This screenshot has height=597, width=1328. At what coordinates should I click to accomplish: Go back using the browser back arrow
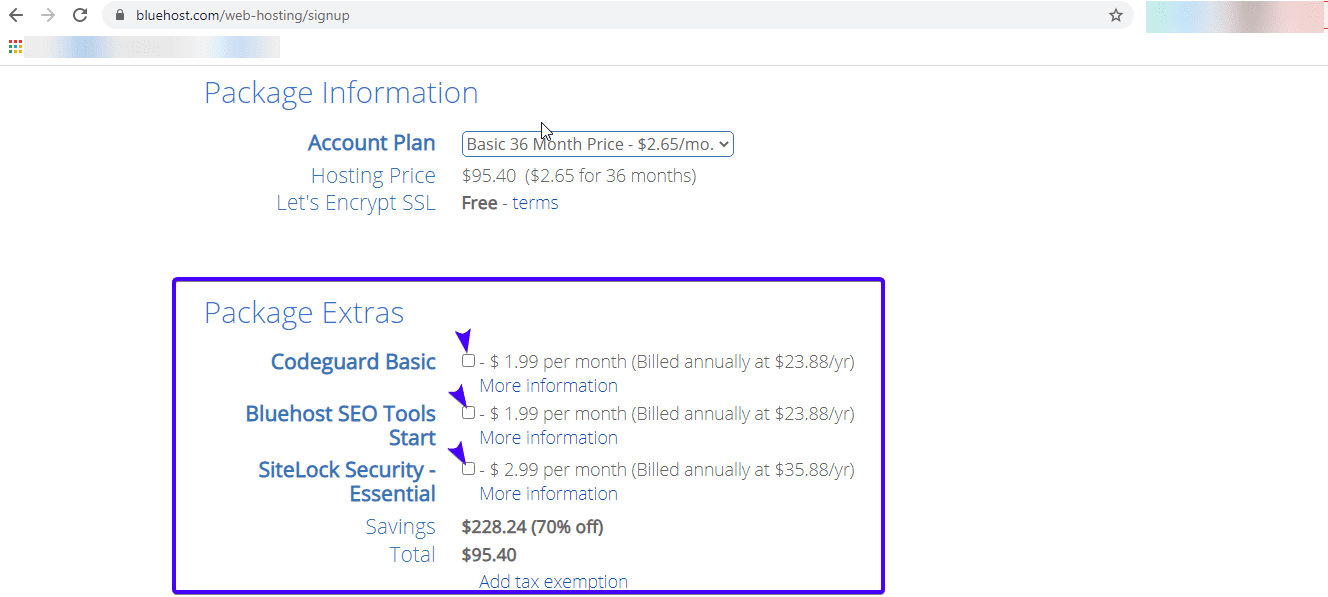pos(16,15)
